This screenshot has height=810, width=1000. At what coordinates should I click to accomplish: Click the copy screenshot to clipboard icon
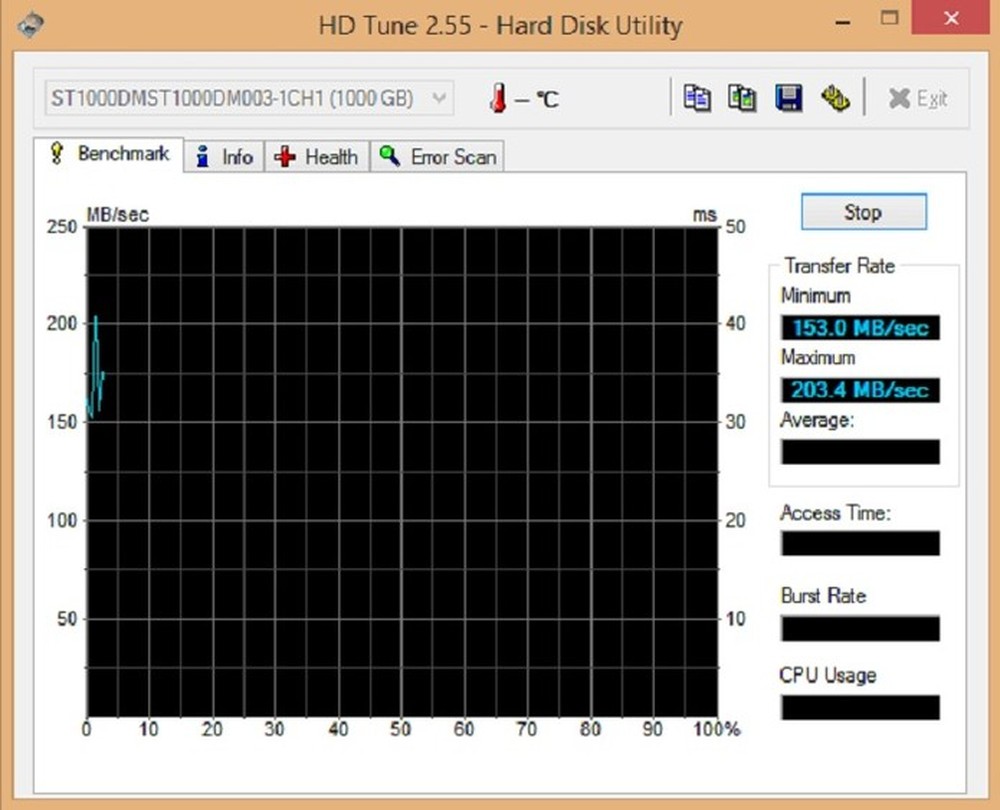tap(742, 97)
